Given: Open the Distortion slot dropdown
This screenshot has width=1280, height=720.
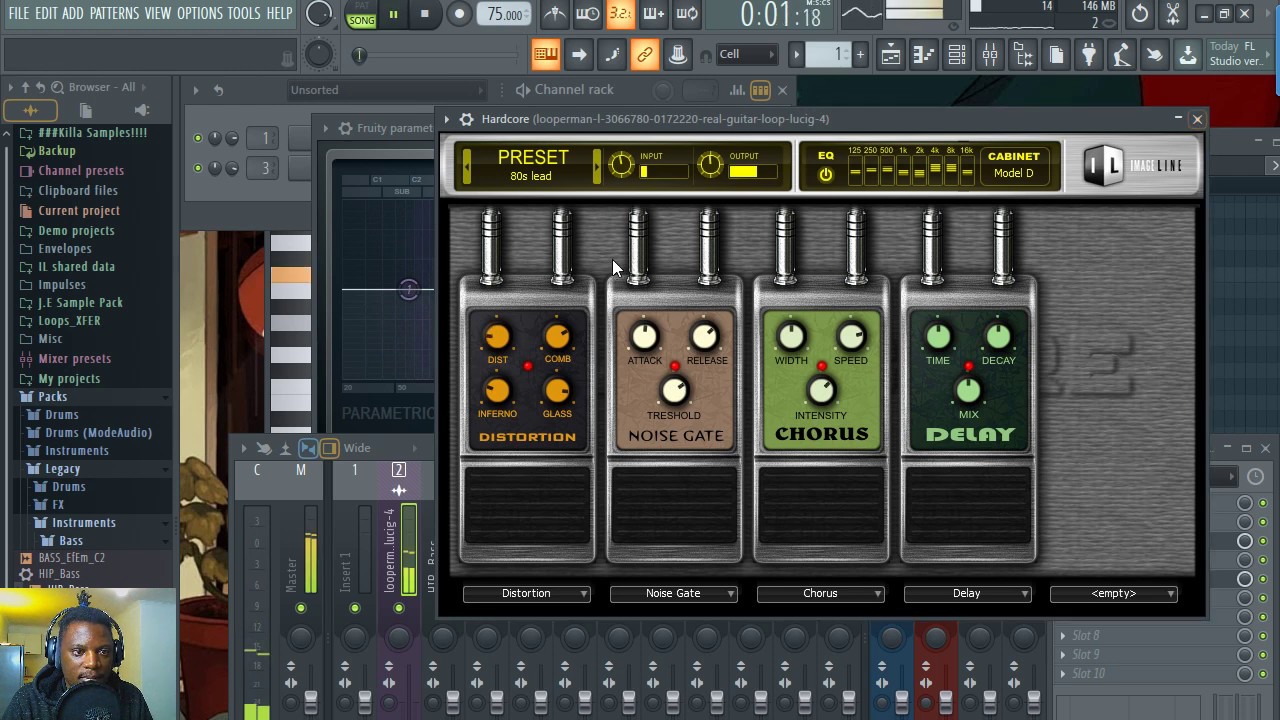Looking at the screenshot, I should [527, 594].
